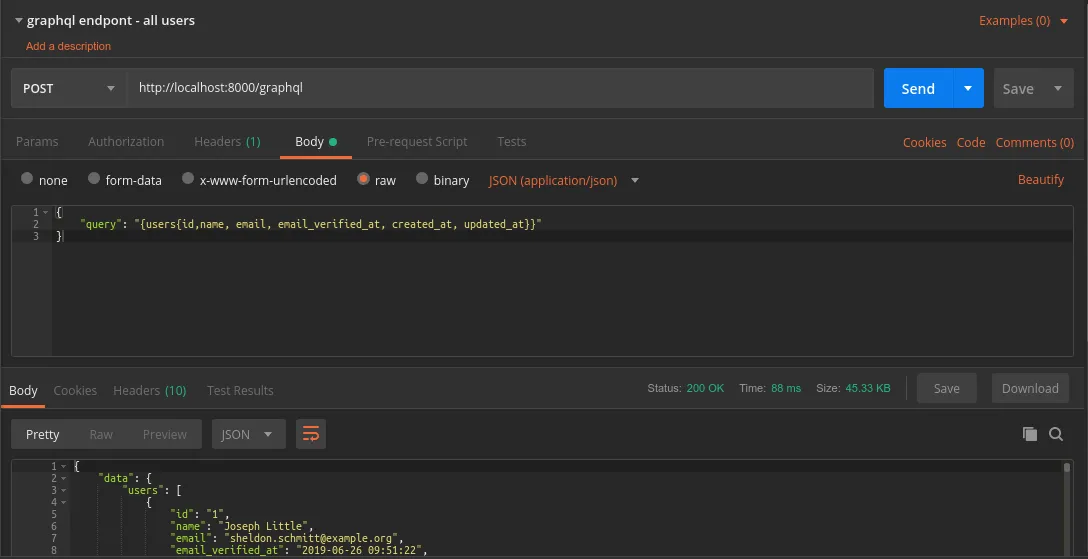This screenshot has width=1088, height=559.
Task: Click the Download button
Action: coord(1030,388)
